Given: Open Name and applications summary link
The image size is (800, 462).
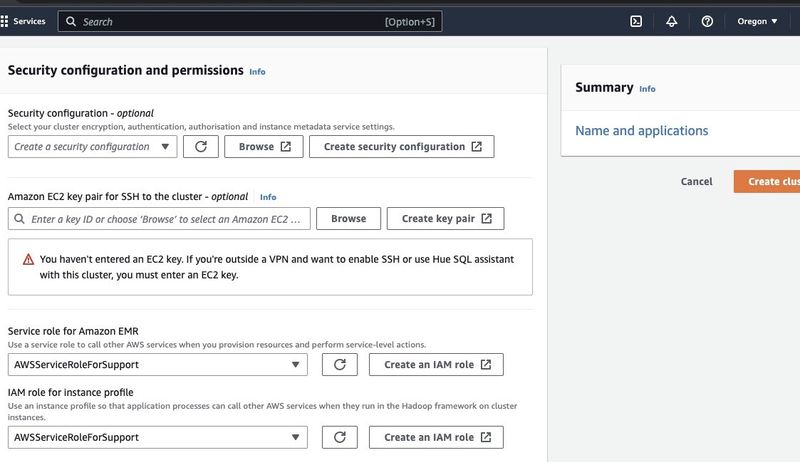Looking at the screenshot, I should pos(641,131).
